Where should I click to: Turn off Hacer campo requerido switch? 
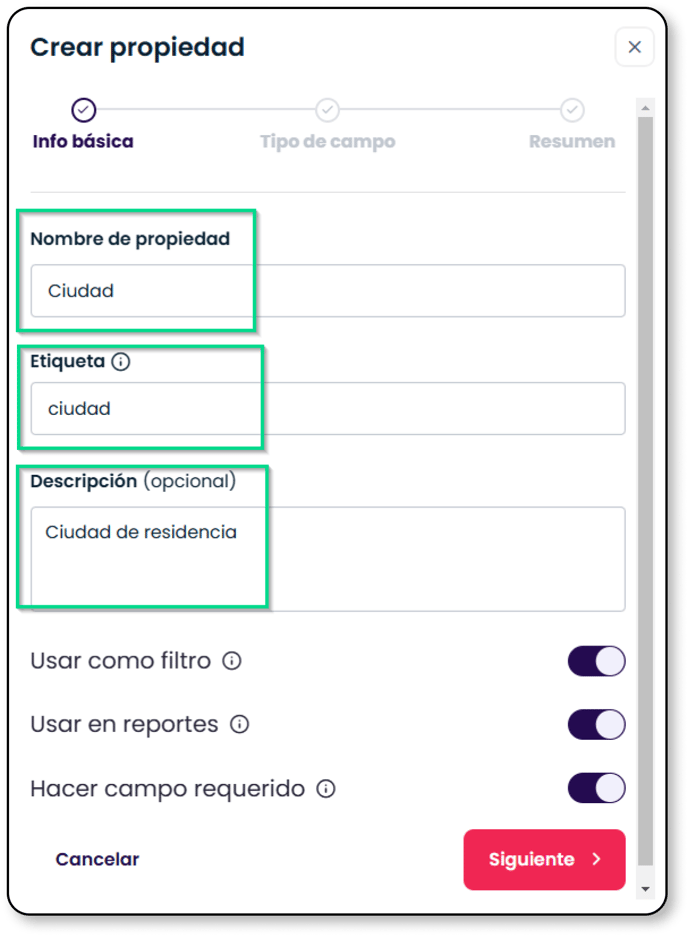tap(596, 788)
